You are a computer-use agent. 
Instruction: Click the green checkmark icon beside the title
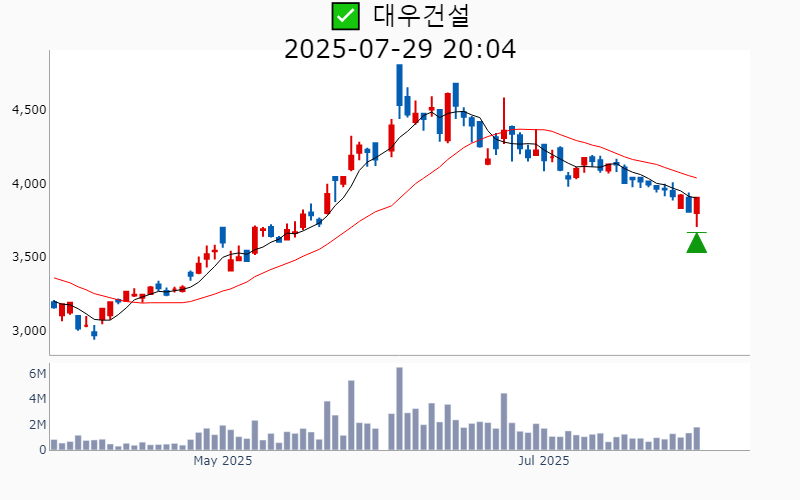pos(345,16)
